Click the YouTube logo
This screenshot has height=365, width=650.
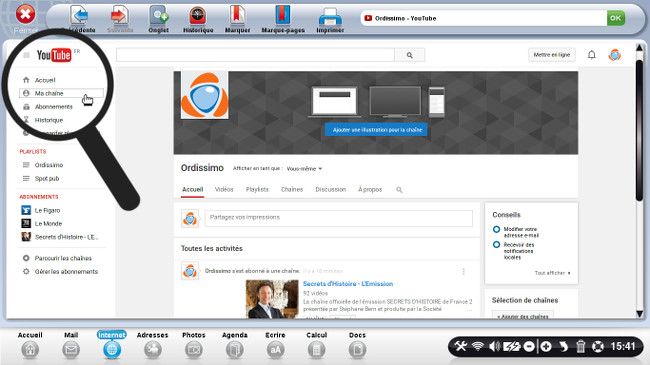point(54,55)
